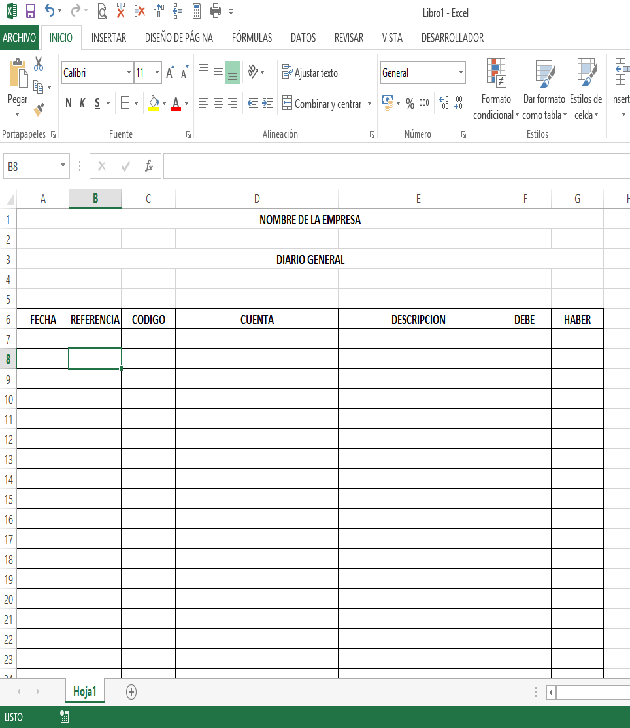Screen dimensions: 630x728
Task: Open the calculator icon in quick access toolbar
Action: [197, 11]
